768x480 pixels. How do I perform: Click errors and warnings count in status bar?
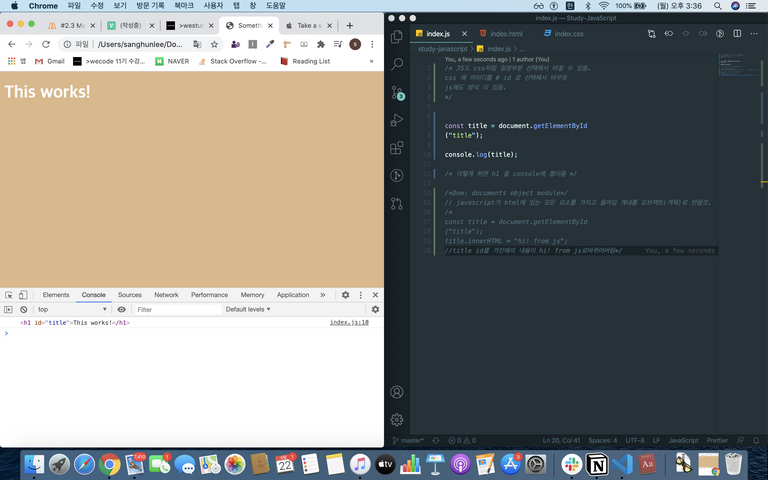pos(462,440)
